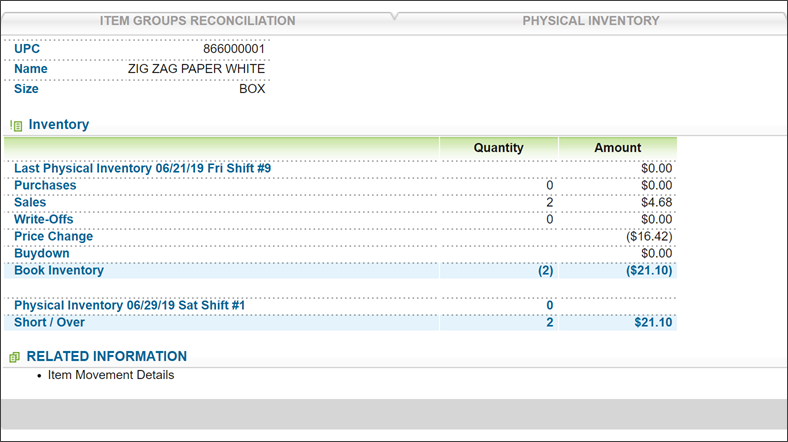This screenshot has width=788, height=442.
Task: Select the Short / Over row
Action: (x=340, y=322)
